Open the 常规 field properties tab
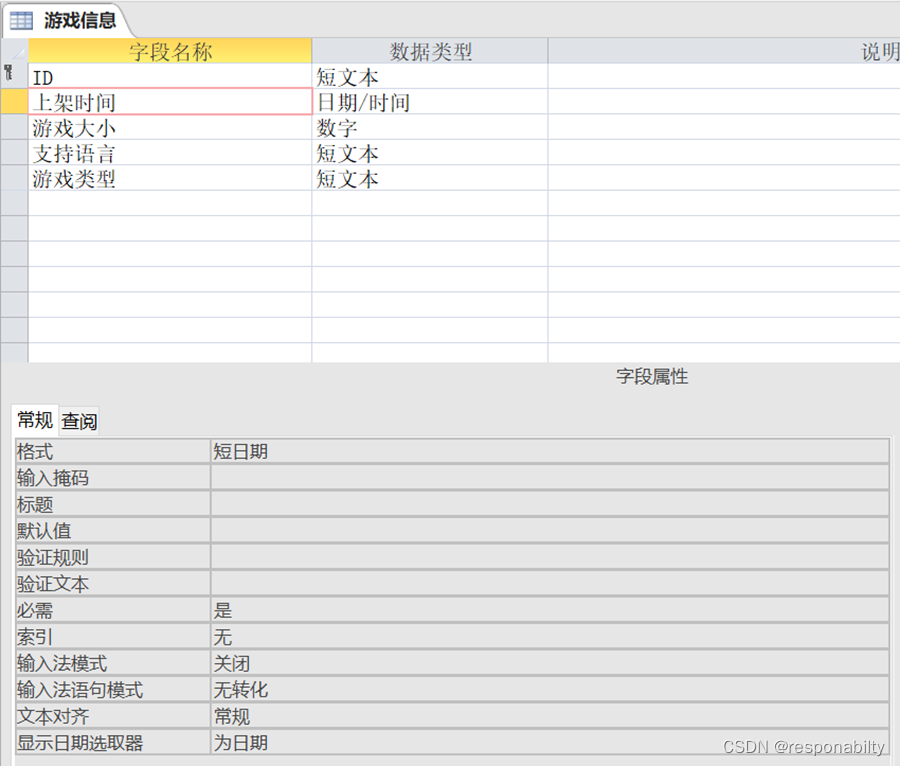 35,420
